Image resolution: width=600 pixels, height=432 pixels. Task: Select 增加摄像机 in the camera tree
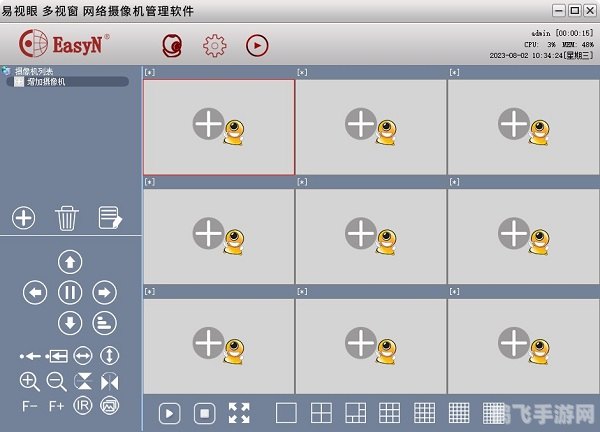tap(45, 82)
